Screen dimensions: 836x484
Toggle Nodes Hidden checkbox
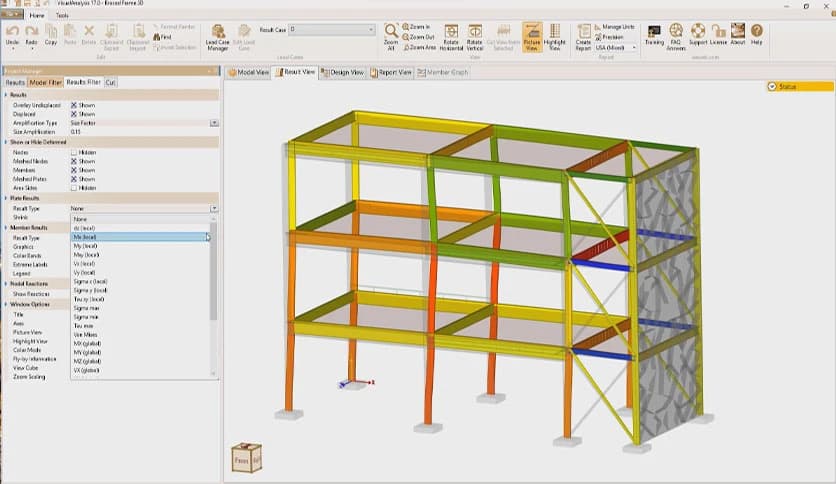click(74, 152)
